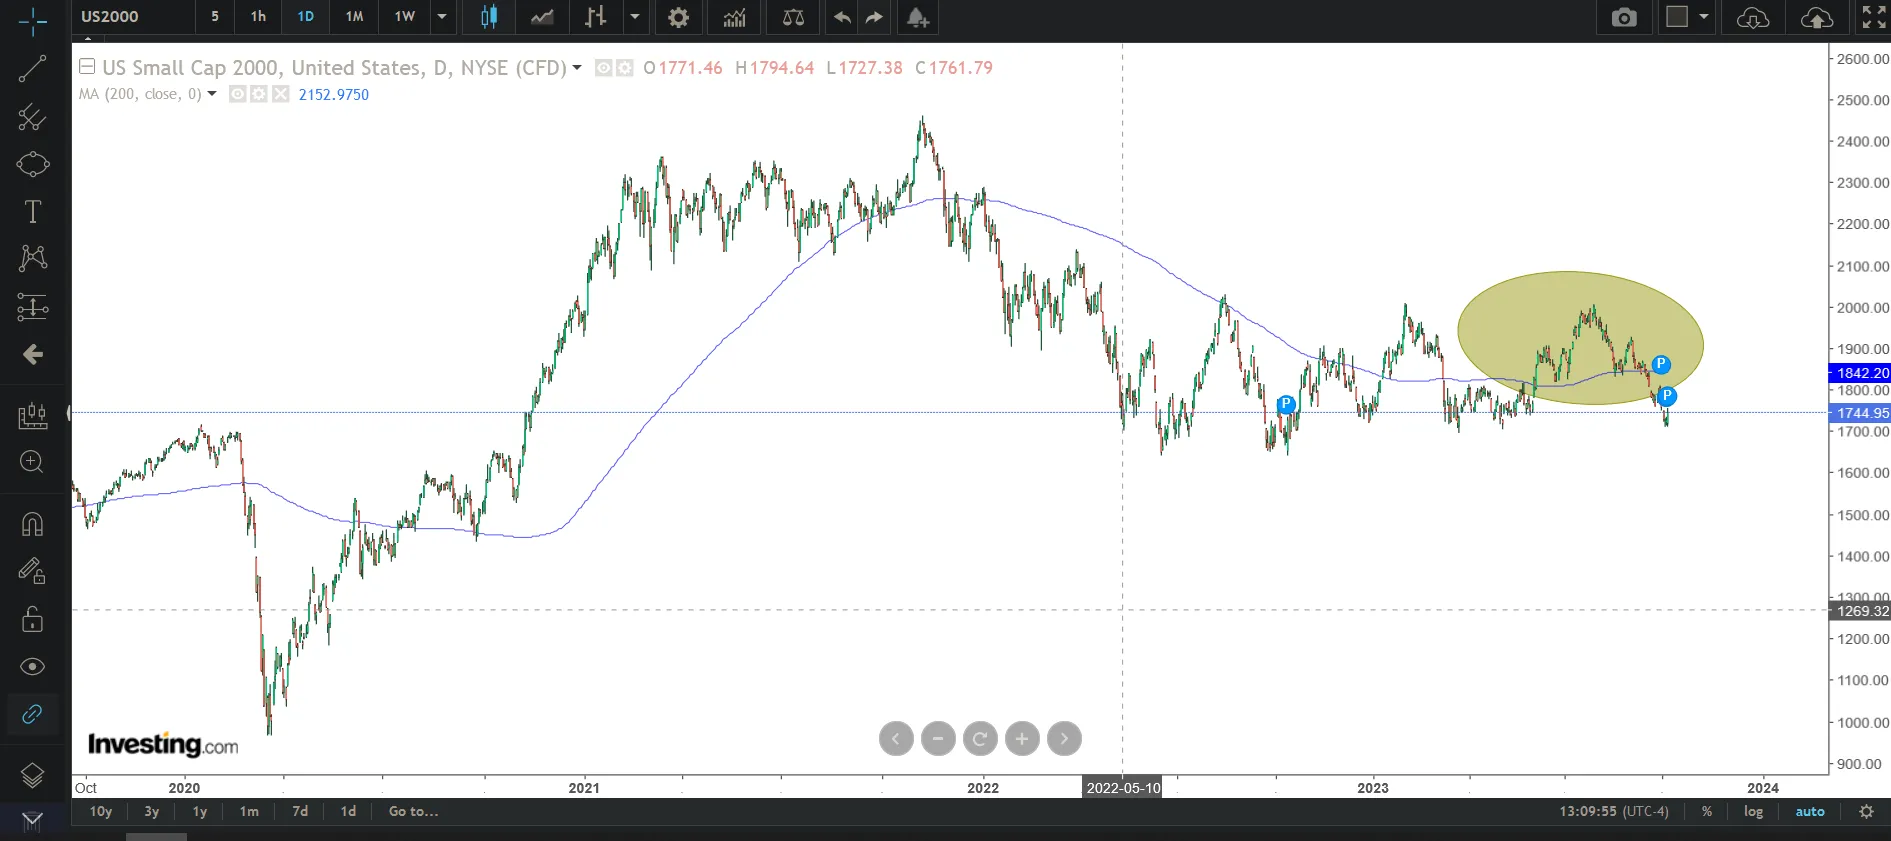Expand the MA (200, close, 0) dropdown
Viewport: 1891px width, 841px height.
coord(212,94)
